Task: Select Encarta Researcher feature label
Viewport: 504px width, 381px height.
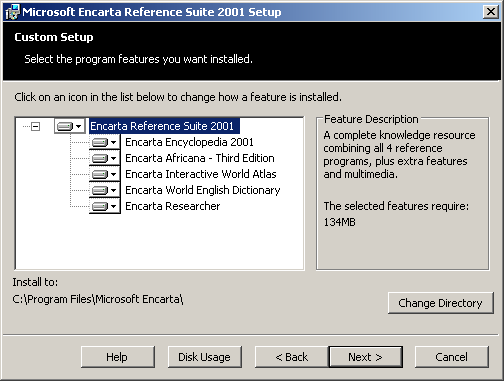Action: pyautogui.click(x=173, y=206)
